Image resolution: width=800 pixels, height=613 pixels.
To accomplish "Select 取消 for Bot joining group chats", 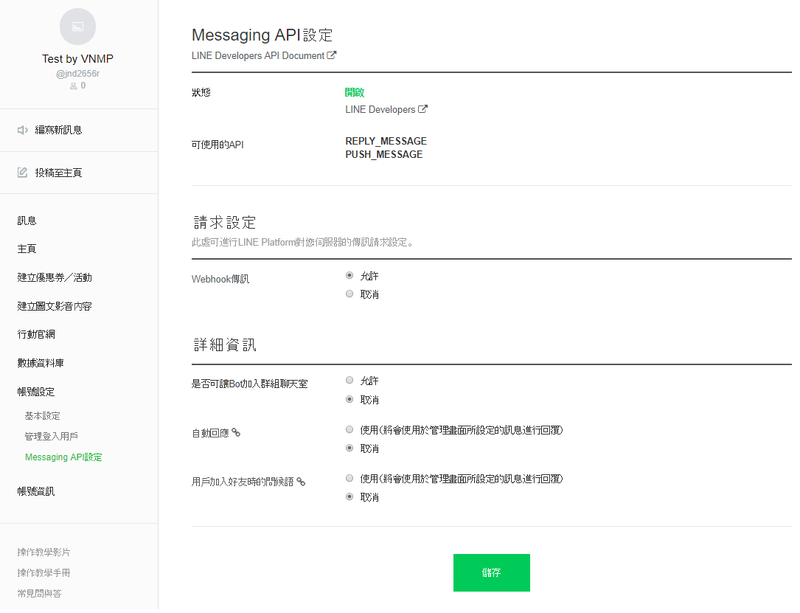I will (x=349, y=399).
